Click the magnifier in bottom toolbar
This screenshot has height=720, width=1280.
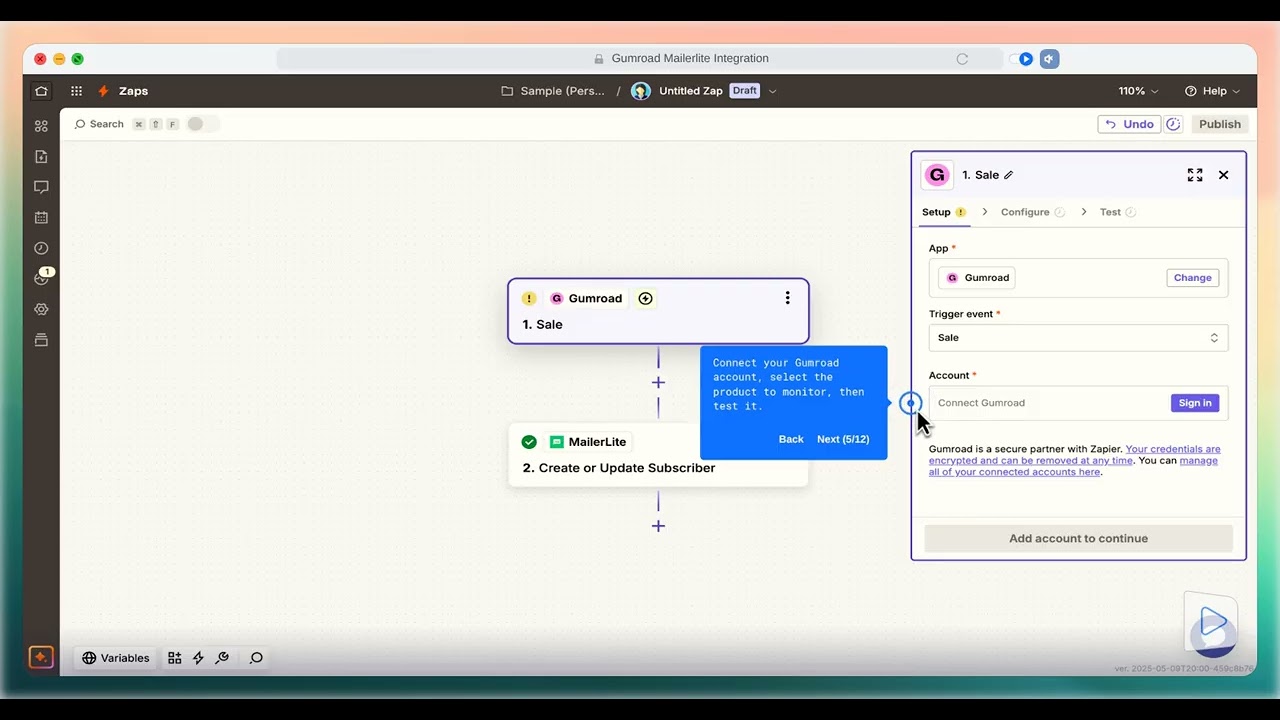256,658
